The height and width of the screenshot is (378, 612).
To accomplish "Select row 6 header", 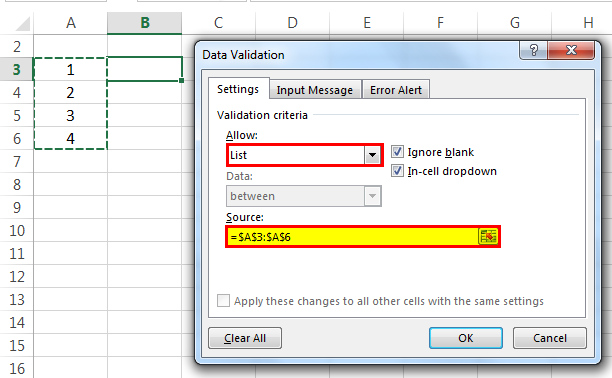I will pyautogui.click(x=16, y=139).
